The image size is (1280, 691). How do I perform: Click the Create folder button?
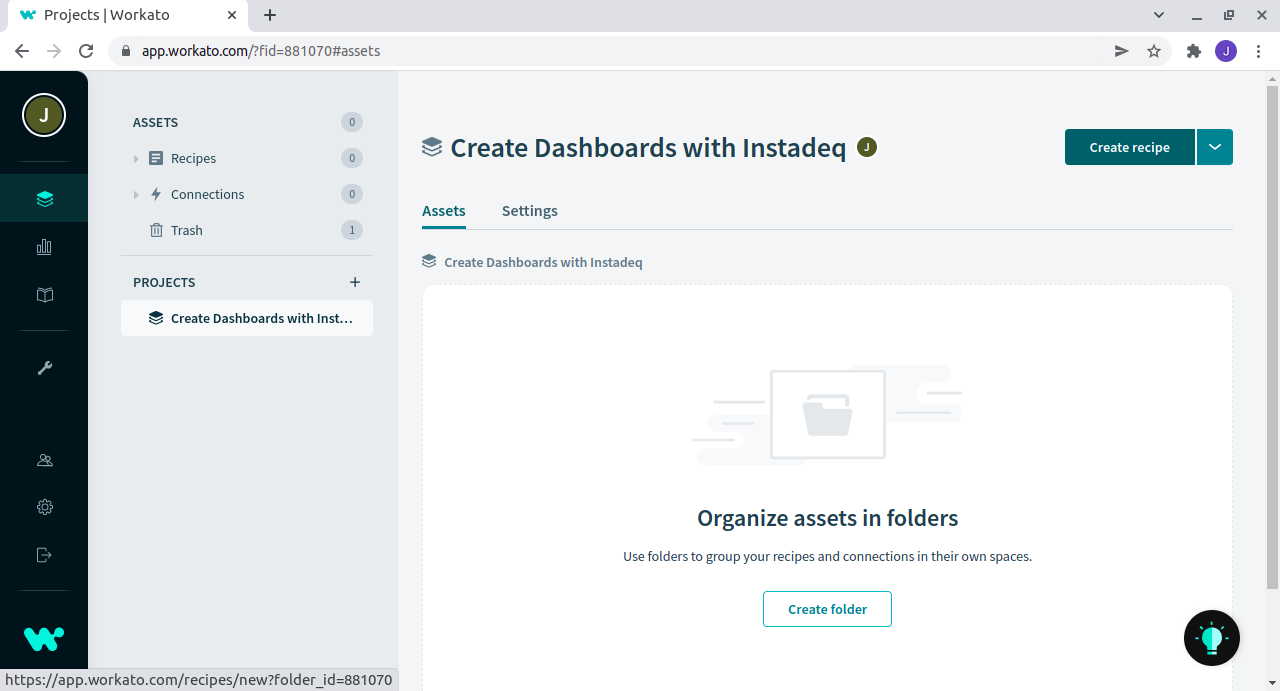coord(827,609)
